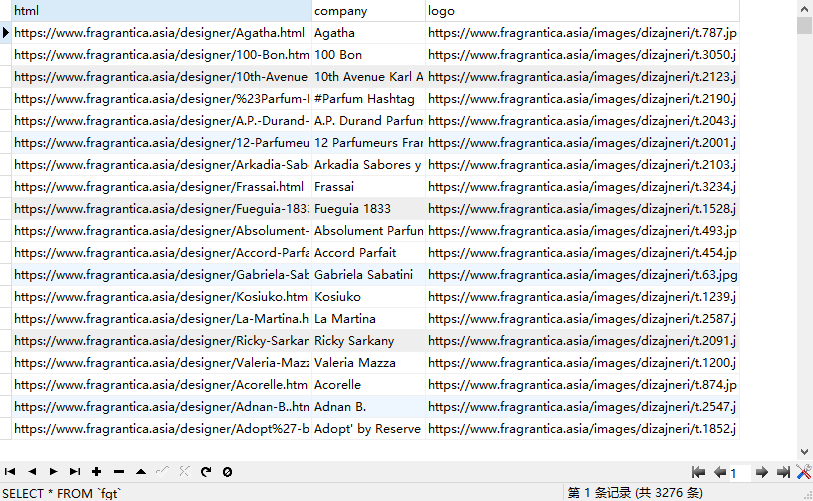This screenshot has height=501, width=813.
Task: Add a new record with plus icon
Action: coord(96,471)
